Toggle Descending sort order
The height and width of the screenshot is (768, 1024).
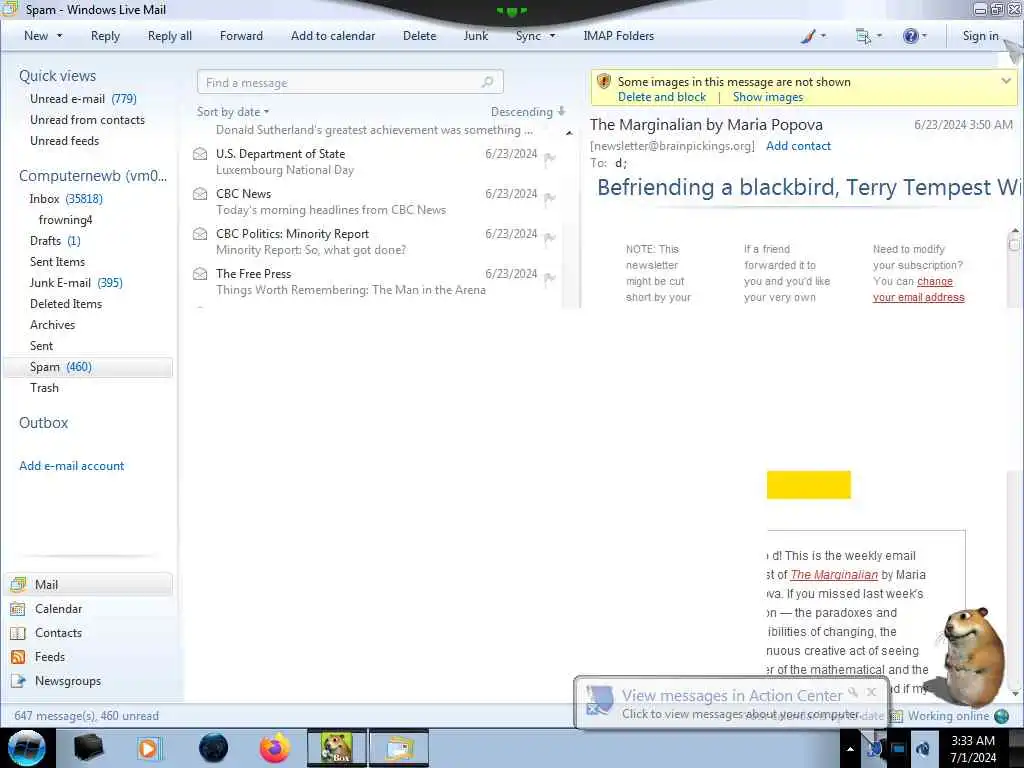528,112
